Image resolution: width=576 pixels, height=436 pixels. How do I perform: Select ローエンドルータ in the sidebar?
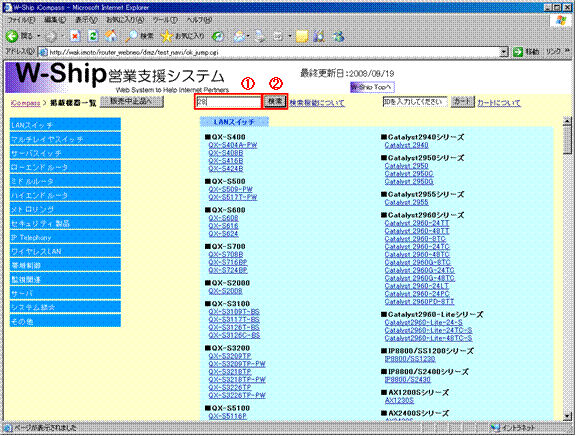pos(65,167)
